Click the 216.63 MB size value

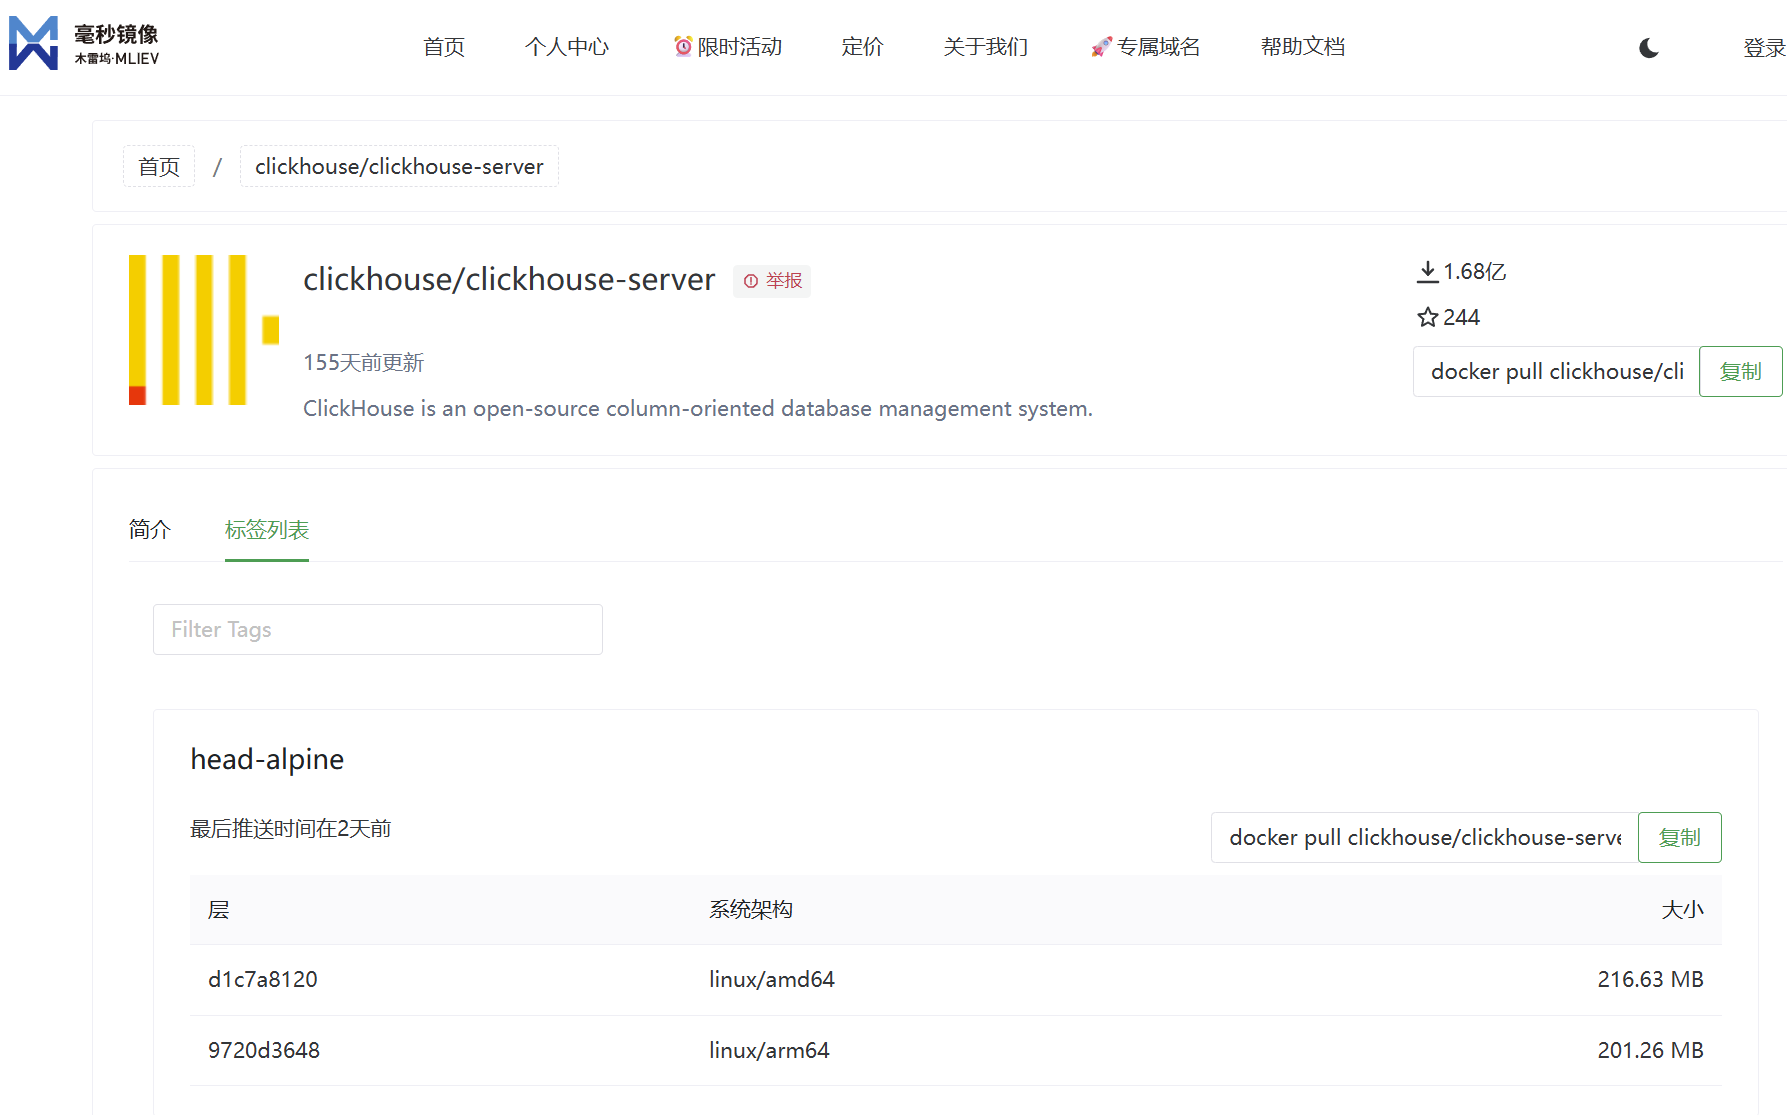pyautogui.click(x=1650, y=979)
